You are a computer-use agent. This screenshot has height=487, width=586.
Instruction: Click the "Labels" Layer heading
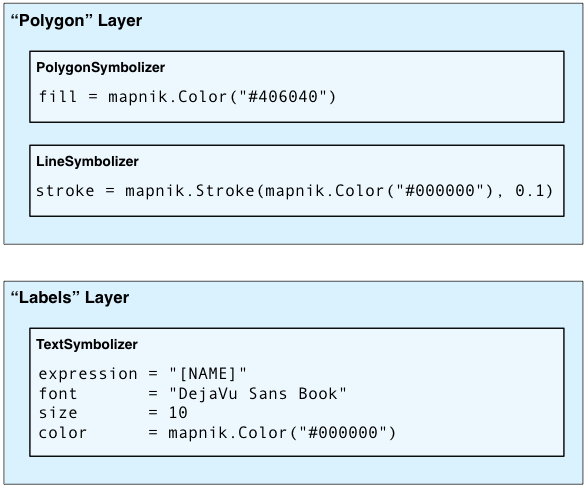point(70,298)
